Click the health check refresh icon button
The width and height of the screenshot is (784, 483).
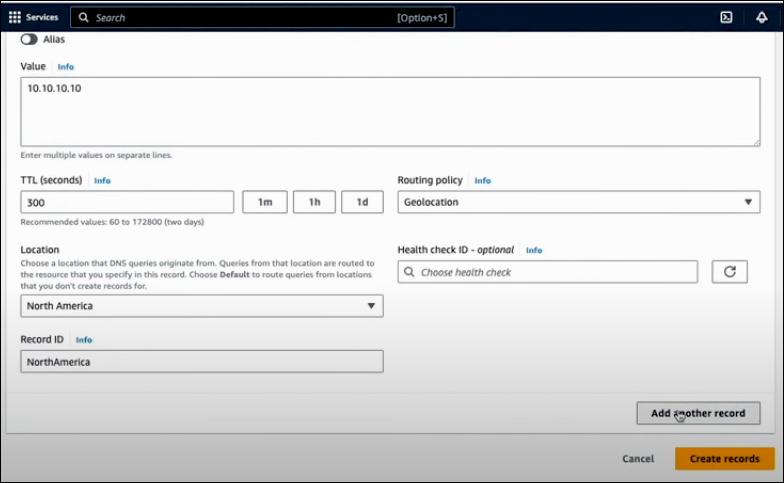pos(729,272)
